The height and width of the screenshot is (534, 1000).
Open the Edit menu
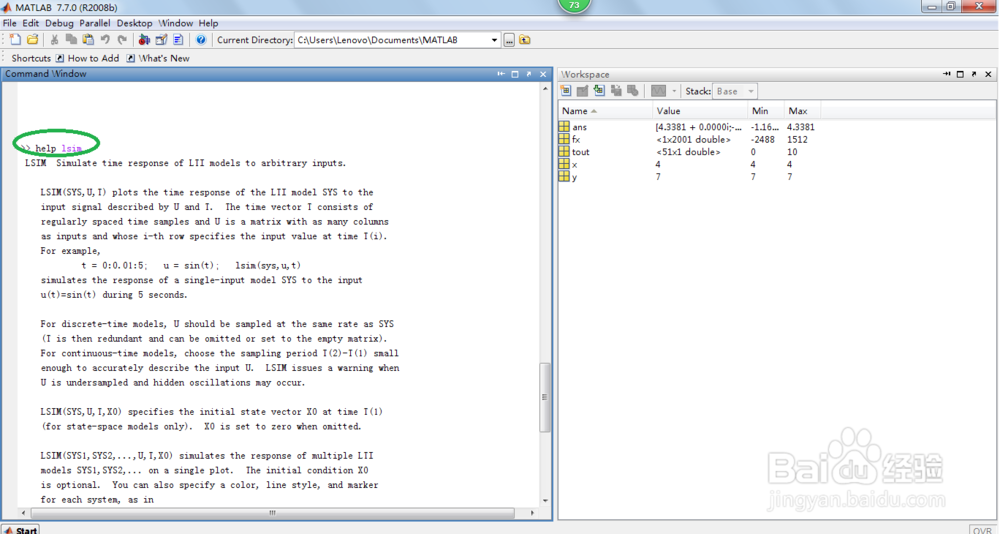(x=31, y=23)
